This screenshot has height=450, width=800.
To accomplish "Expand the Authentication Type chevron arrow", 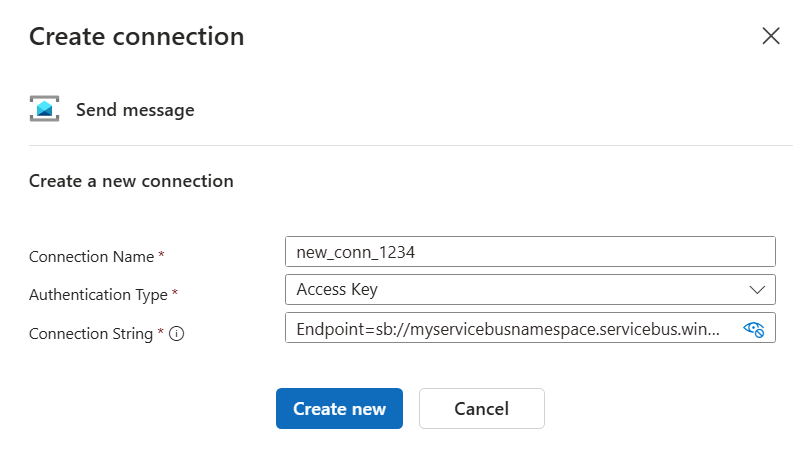I will [756, 290].
